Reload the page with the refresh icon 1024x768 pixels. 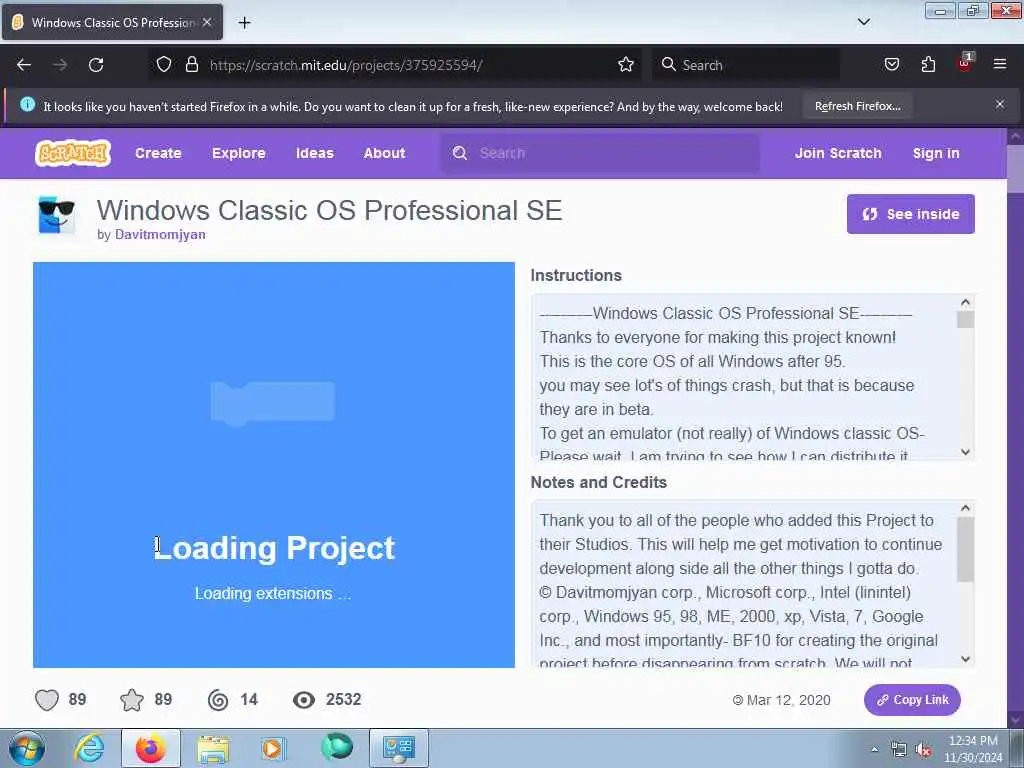[x=96, y=65]
